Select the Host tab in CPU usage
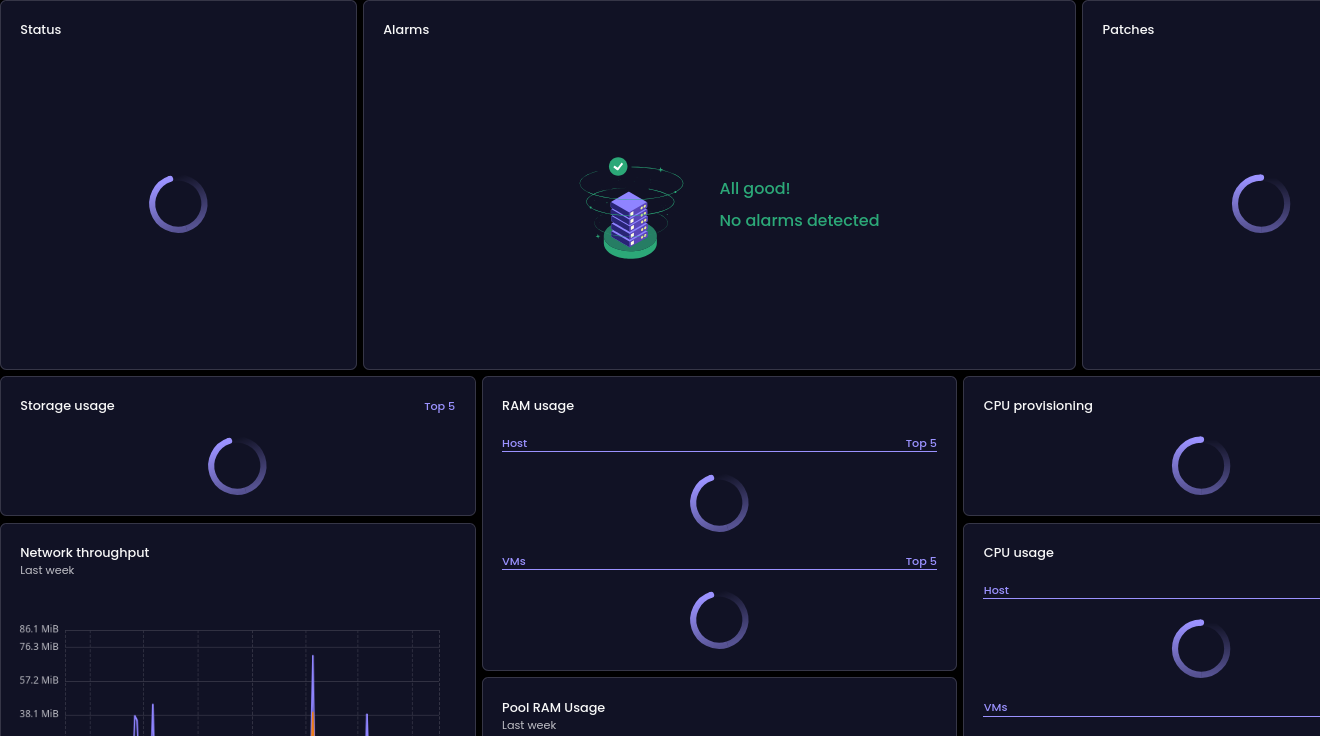This screenshot has width=1320, height=736. 996,590
